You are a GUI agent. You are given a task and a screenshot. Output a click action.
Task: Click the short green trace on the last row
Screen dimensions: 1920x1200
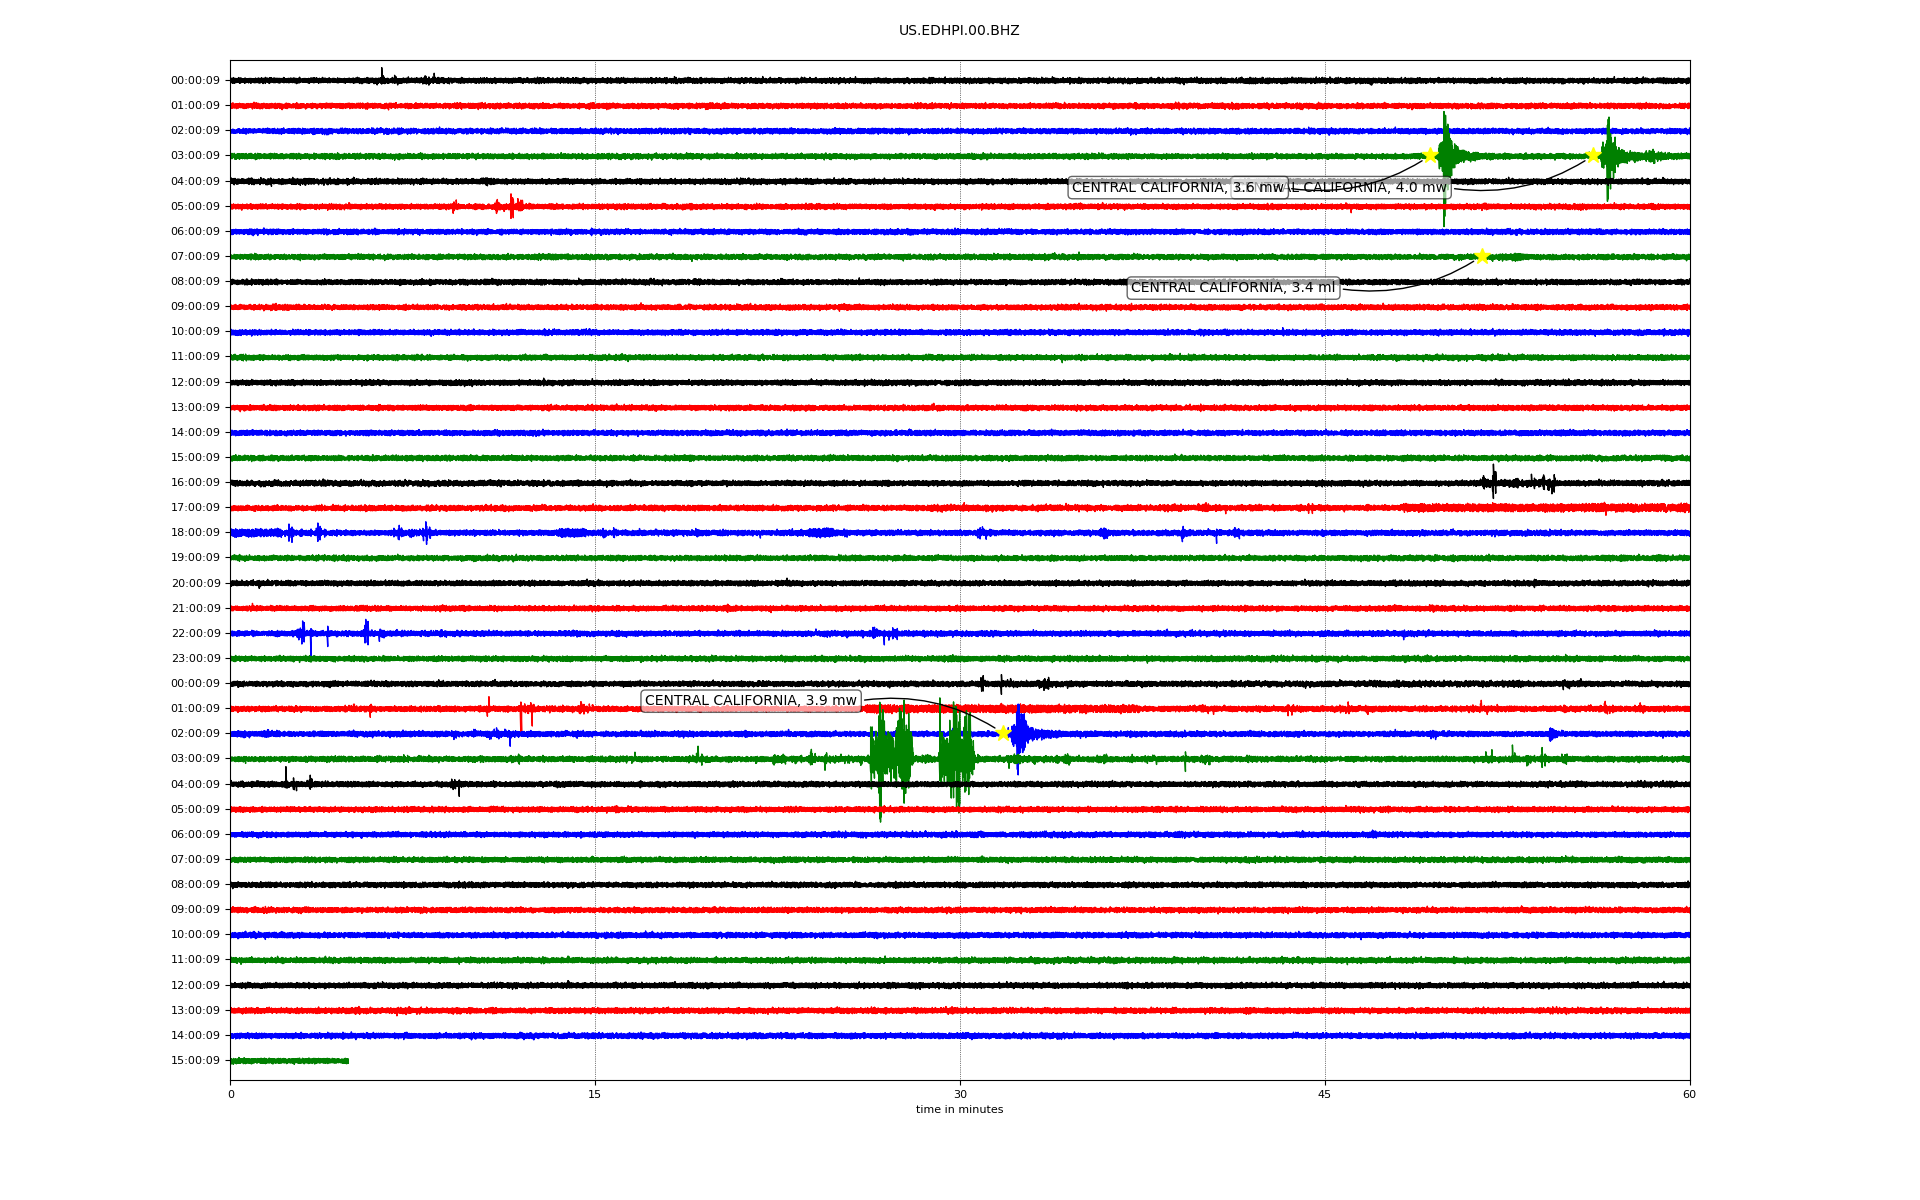click(x=290, y=1061)
